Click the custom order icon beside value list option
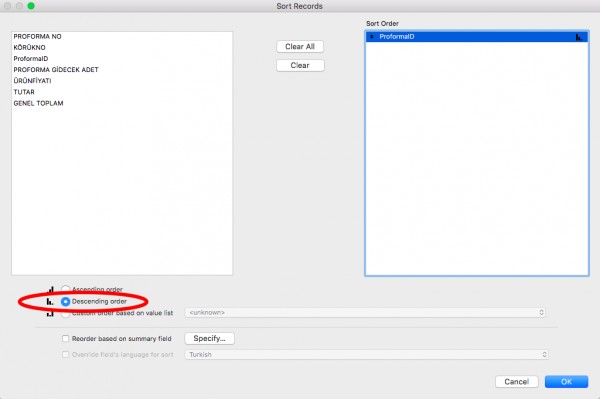 tap(50, 313)
